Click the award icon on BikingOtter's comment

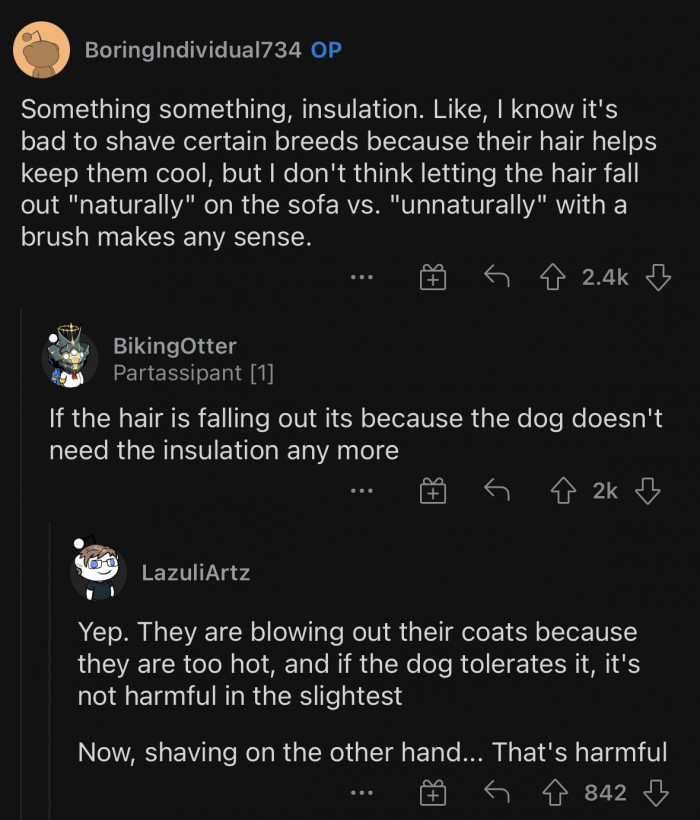click(x=431, y=491)
